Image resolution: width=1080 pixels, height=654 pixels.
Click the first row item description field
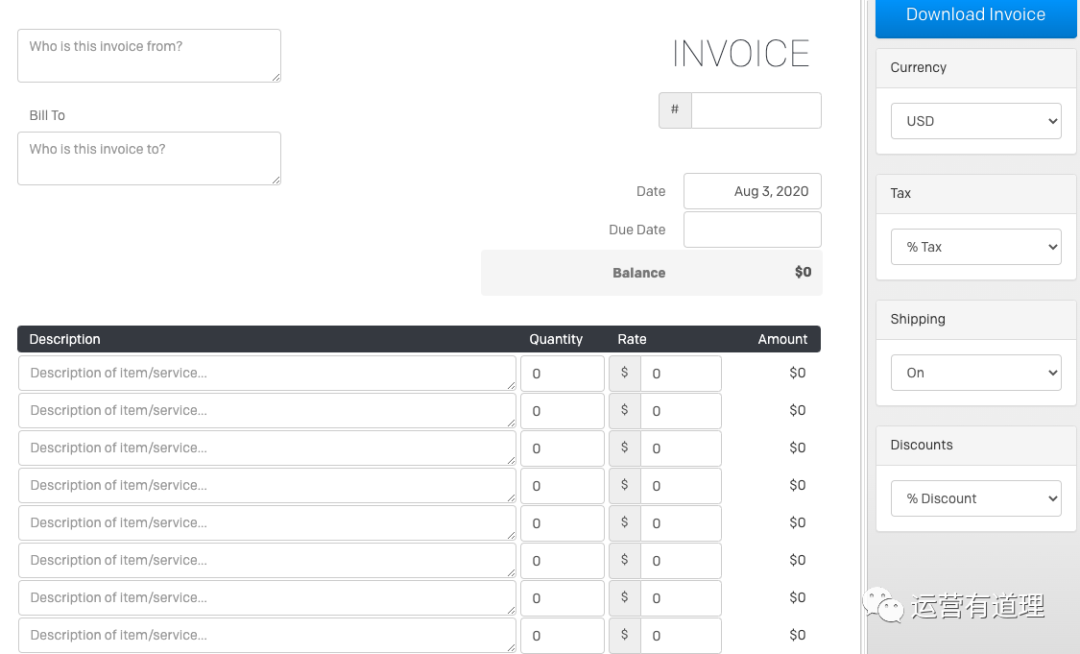pyautogui.click(x=267, y=373)
